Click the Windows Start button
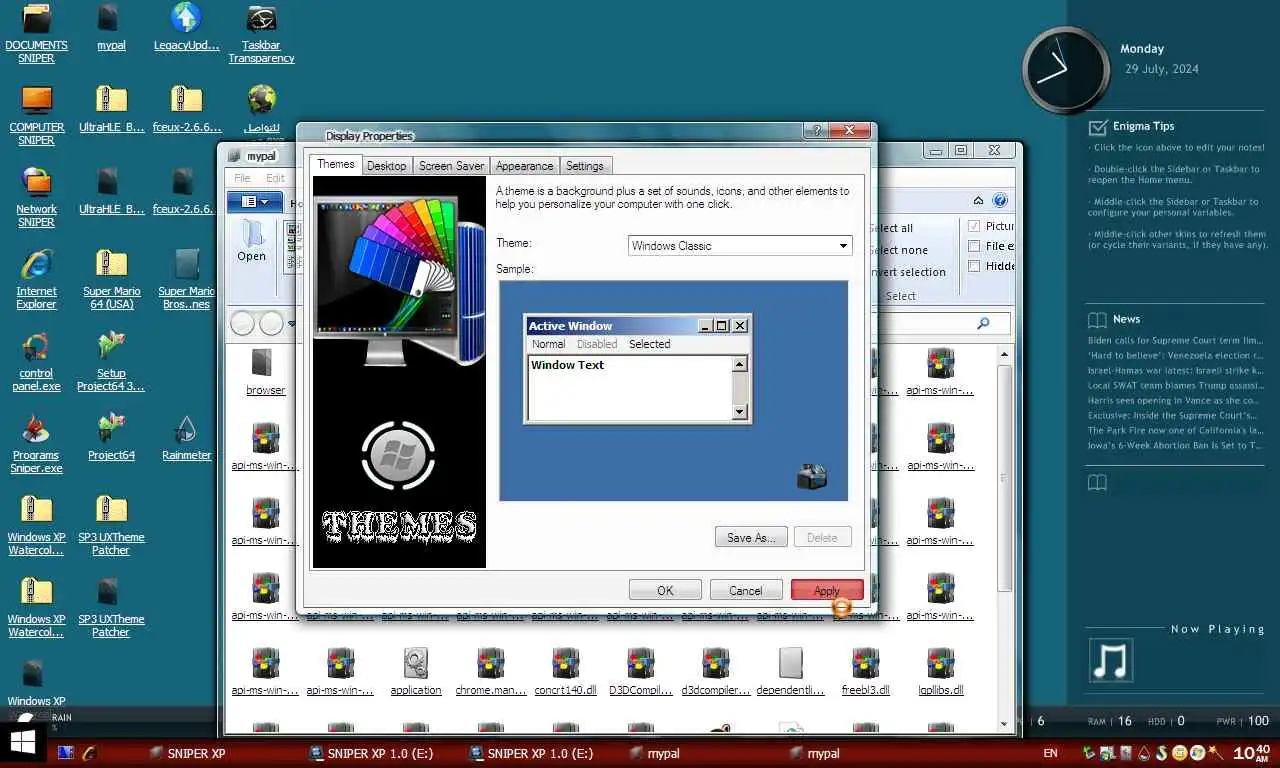The width and height of the screenshot is (1280, 768). (x=22, y=744)
